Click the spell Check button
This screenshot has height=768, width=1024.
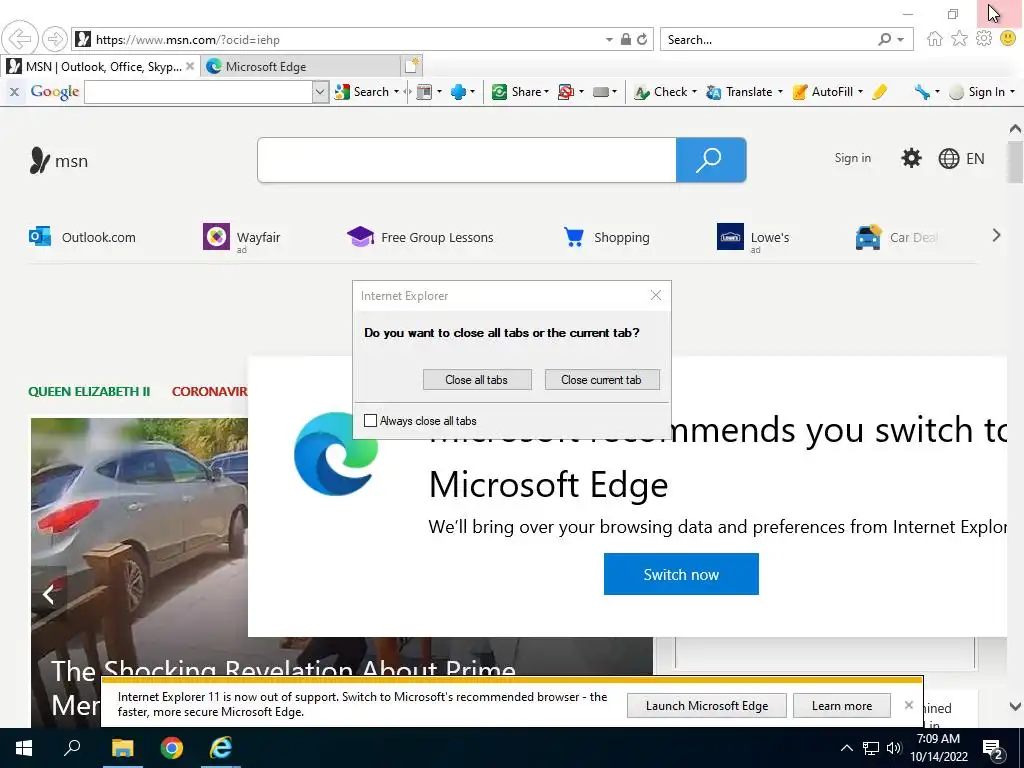point(661,92)
